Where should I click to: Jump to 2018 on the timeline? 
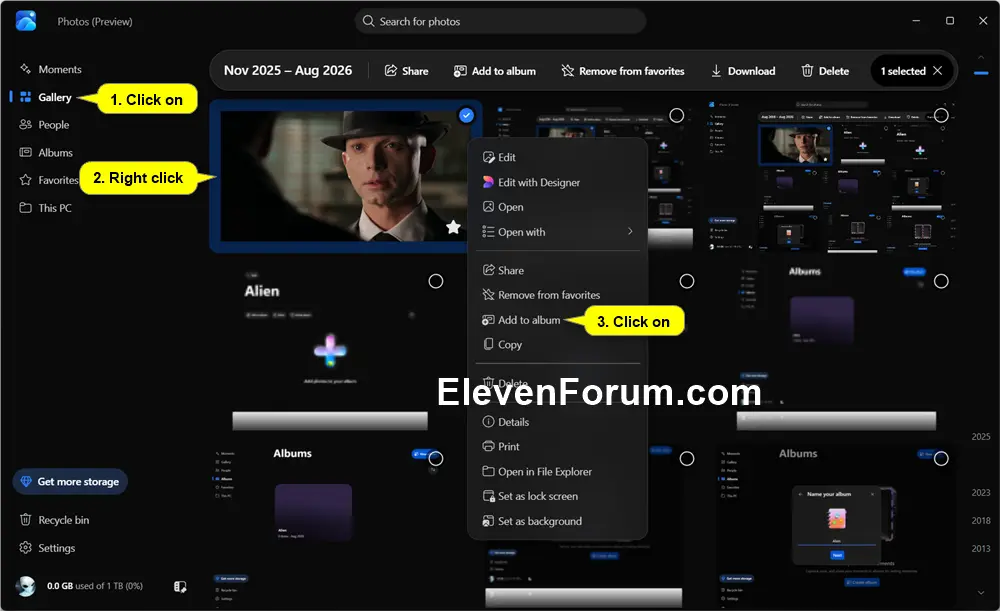point(981,520)
